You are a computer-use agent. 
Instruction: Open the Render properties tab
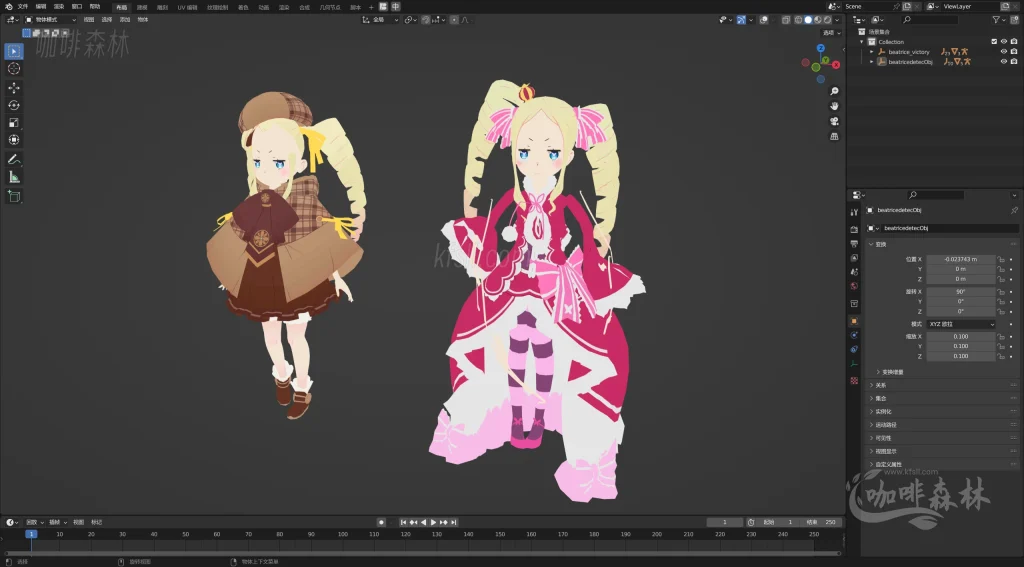point(854,229)
